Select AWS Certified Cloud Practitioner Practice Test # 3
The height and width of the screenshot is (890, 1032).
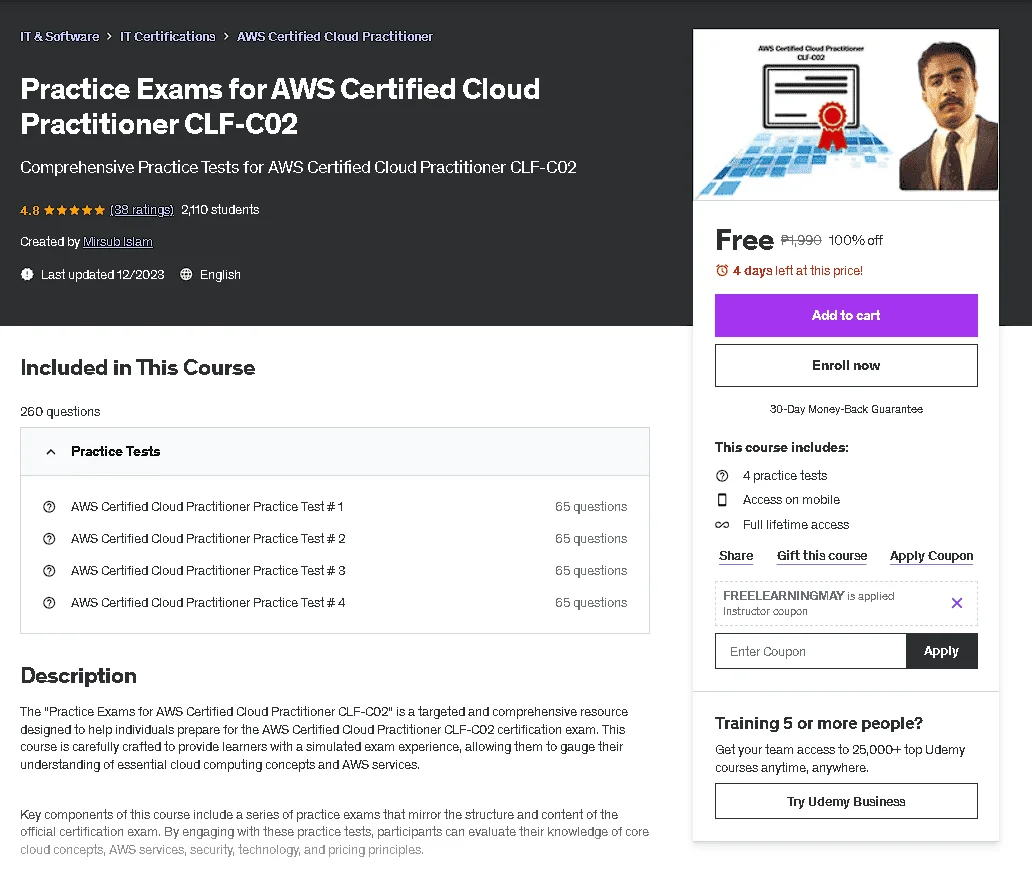(x=208, y=571)
